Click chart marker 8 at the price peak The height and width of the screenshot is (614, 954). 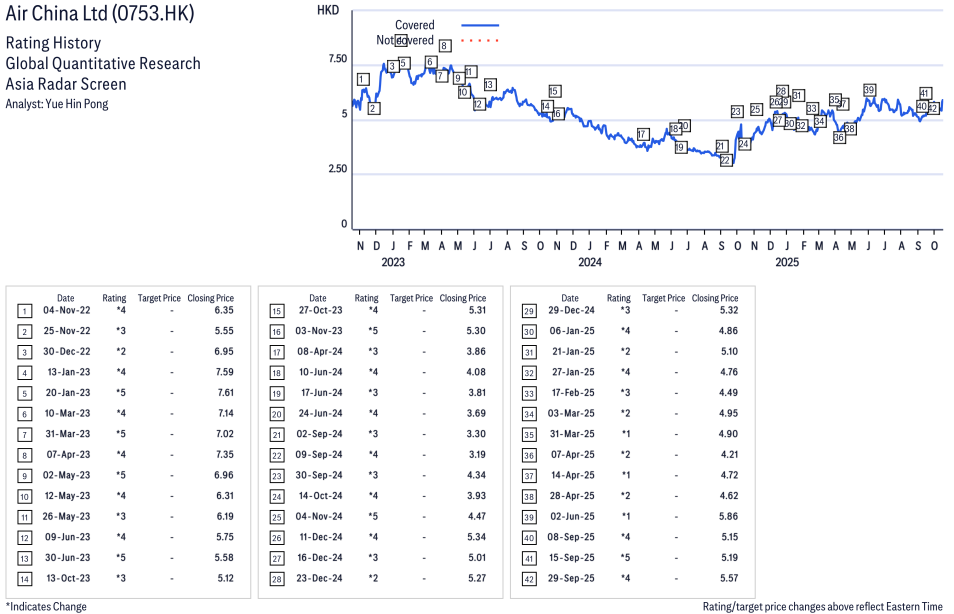pyautogui.click(x=444, y=46)
